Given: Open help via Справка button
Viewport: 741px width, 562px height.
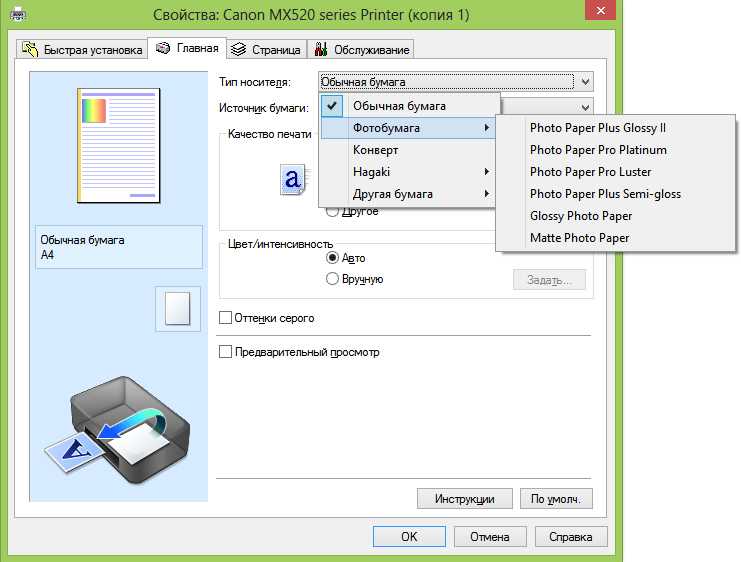Looking at the screenshot, I should (571, 536).
